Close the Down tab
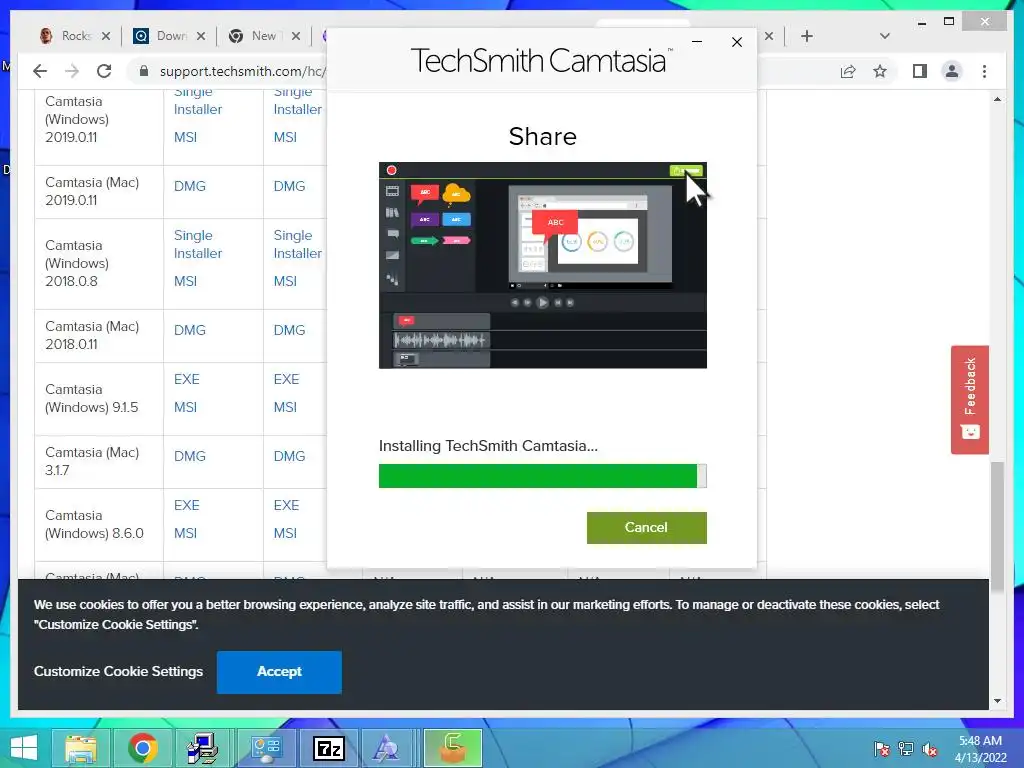This screenshot has width=1024, height=768. tap(201, 36)
